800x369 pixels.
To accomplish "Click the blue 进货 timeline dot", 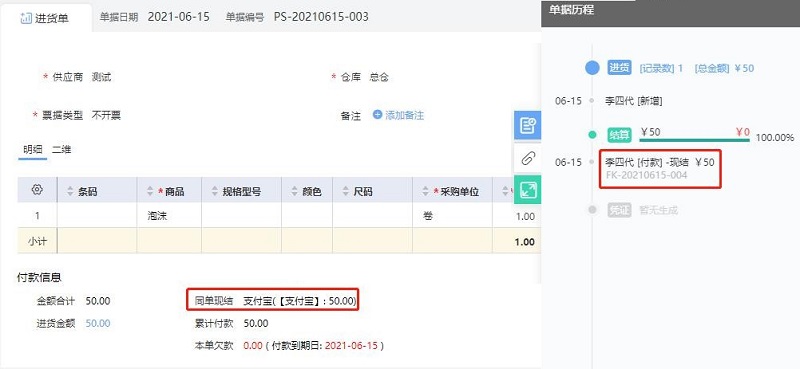I will pyautogui.click(x=592, y=68).
